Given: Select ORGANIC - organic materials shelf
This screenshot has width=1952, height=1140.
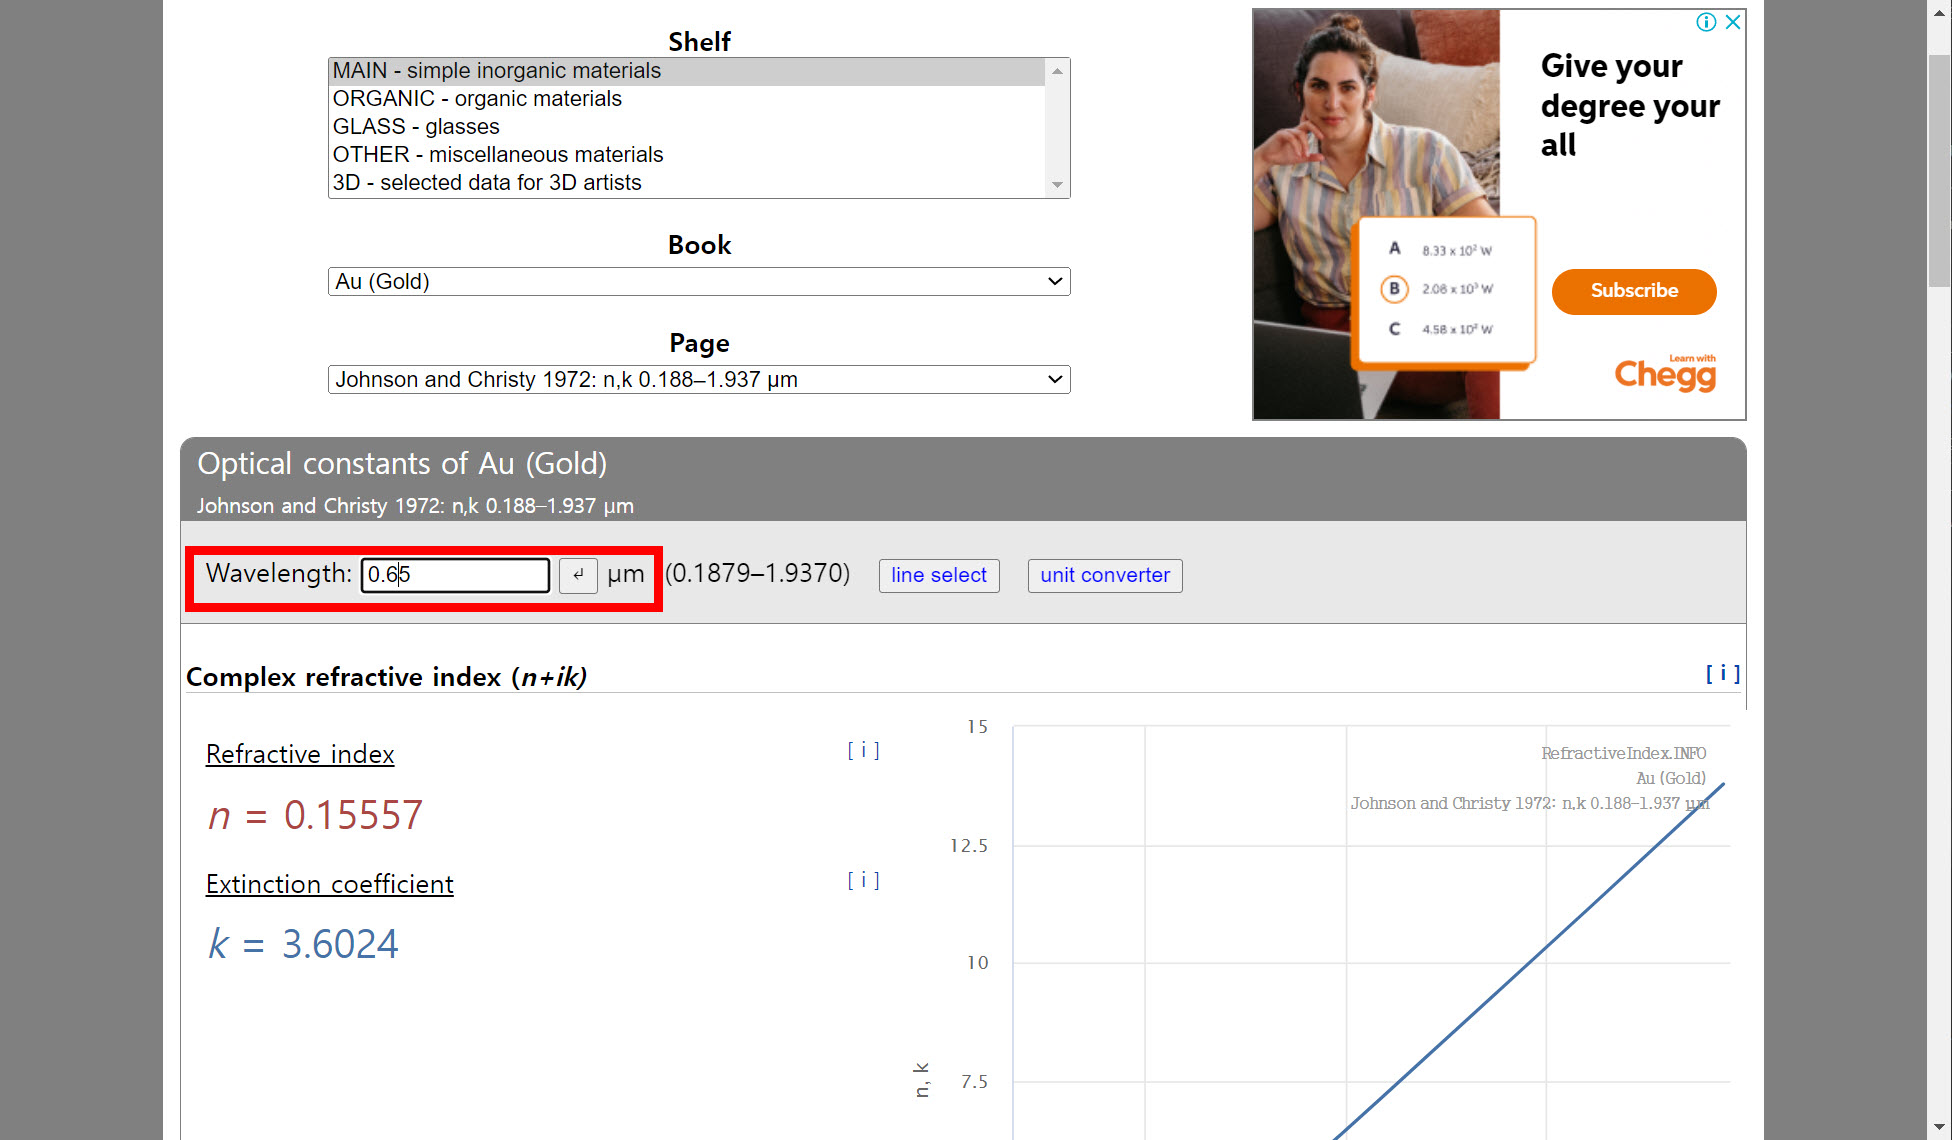Looking at the screenshot, I should [477, 99].
